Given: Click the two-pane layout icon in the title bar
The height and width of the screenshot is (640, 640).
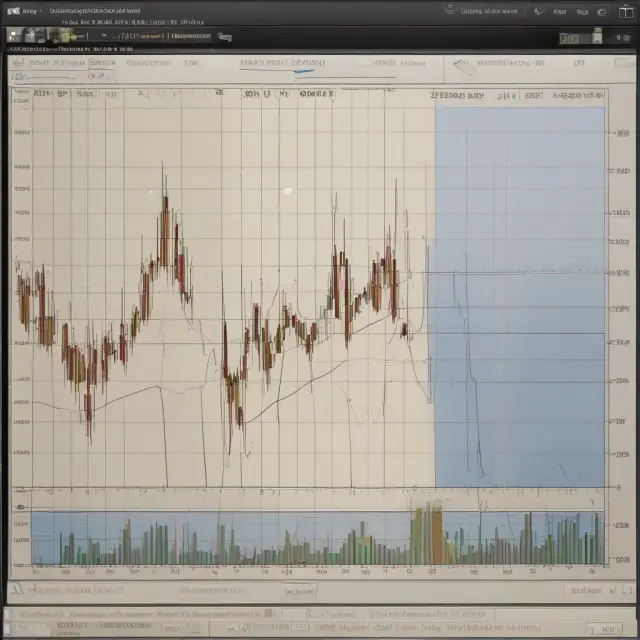Looking at the screenshot, I should pos(625,12).
